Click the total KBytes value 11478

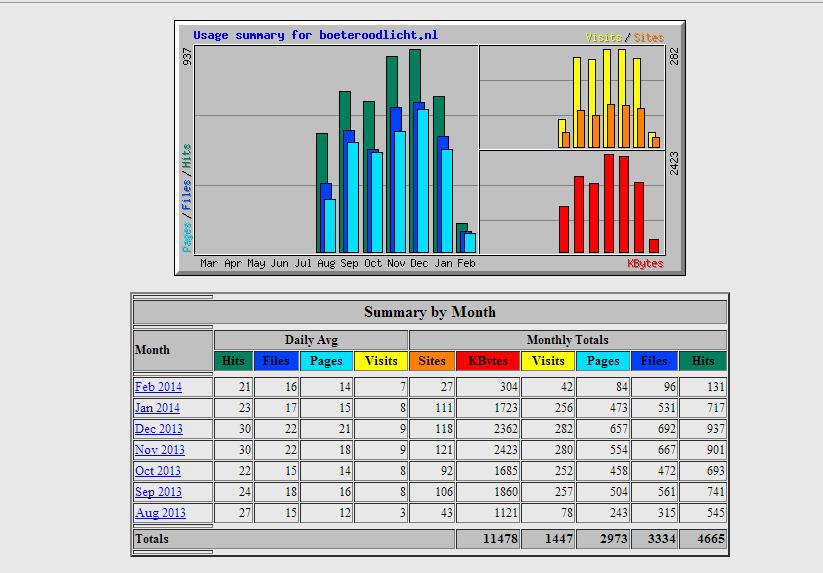500,539
